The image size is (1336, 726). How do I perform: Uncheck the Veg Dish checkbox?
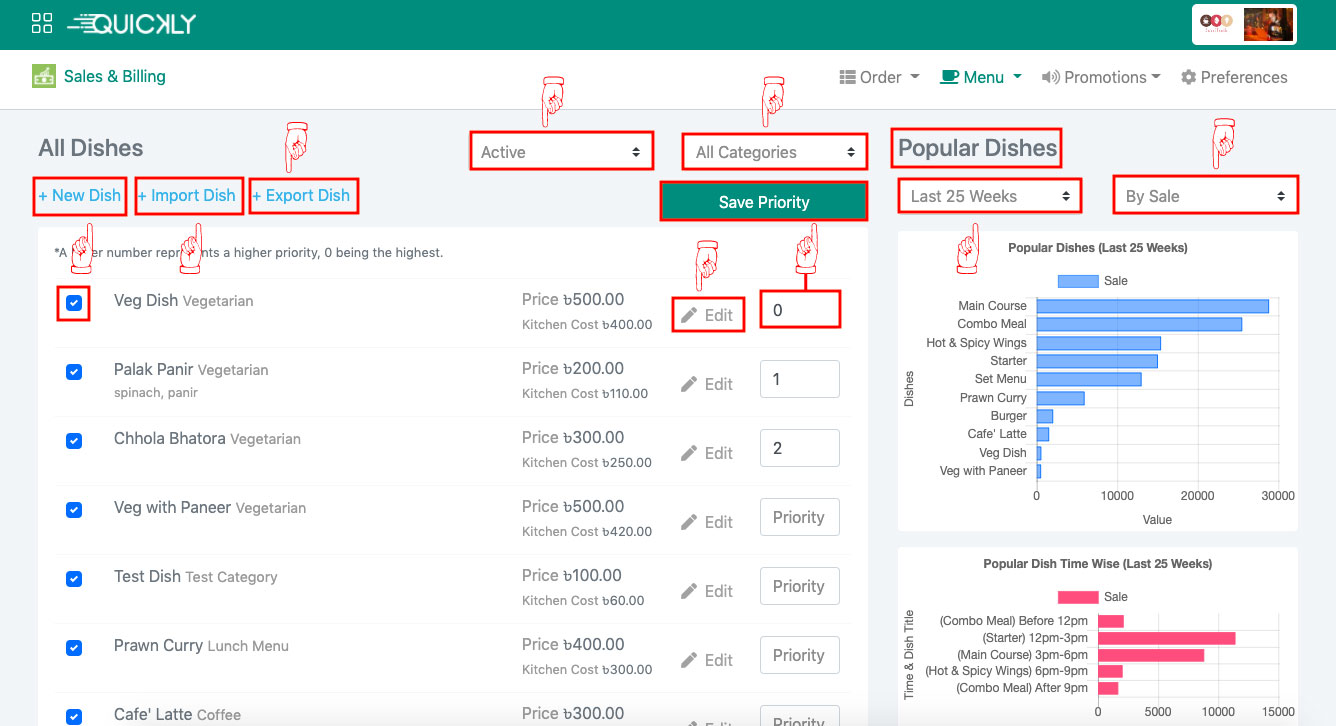[x=73, y=302]
